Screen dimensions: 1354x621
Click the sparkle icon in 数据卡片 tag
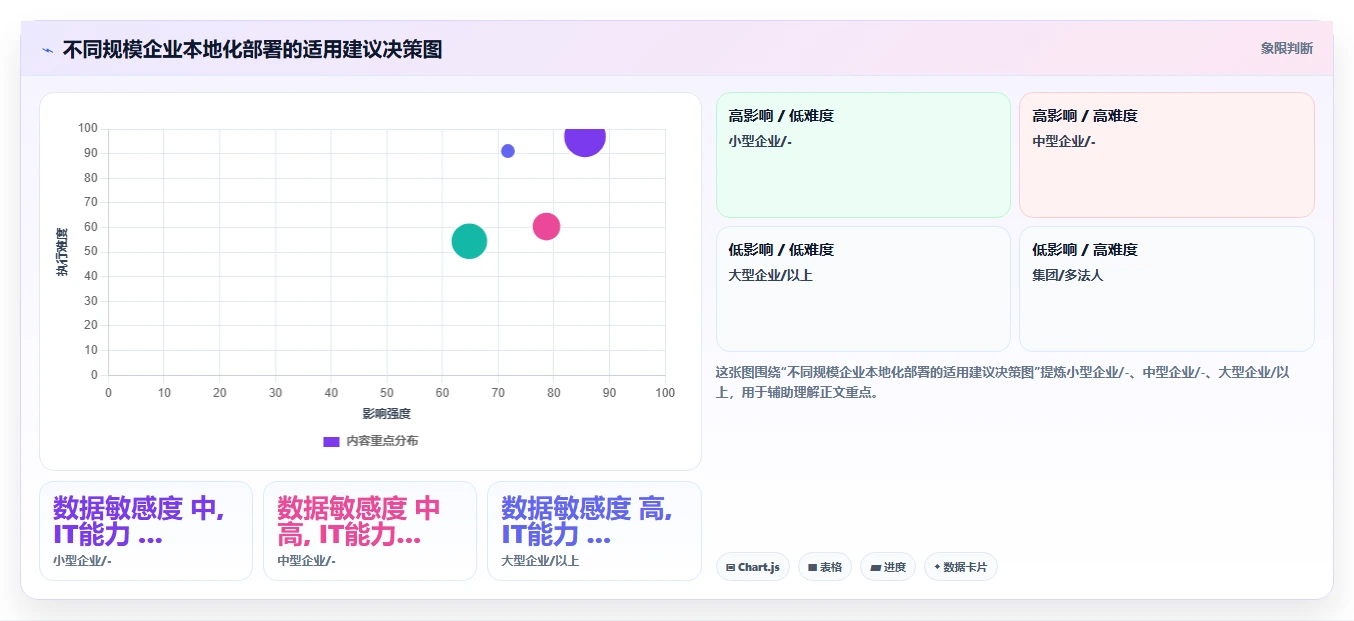click(x=937, y=567)
